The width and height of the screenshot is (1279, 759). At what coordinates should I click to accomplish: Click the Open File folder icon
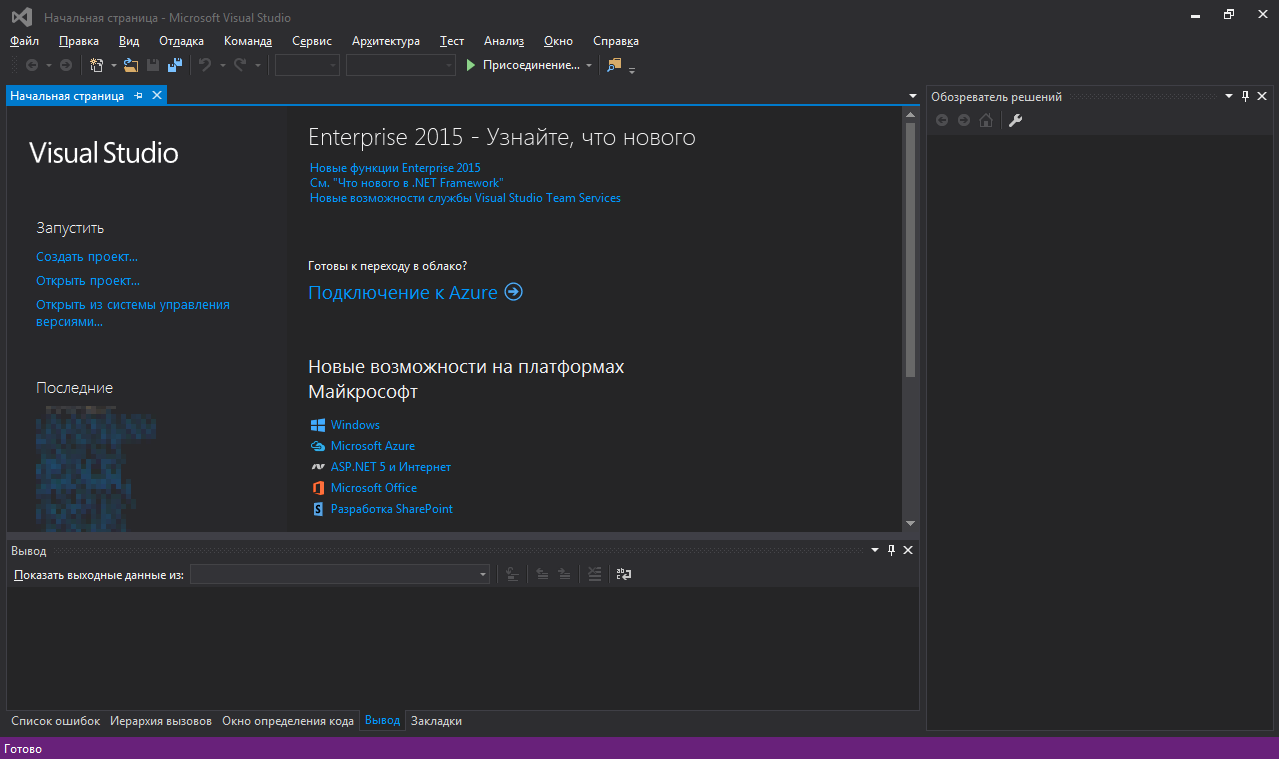(x=130, y=65)
